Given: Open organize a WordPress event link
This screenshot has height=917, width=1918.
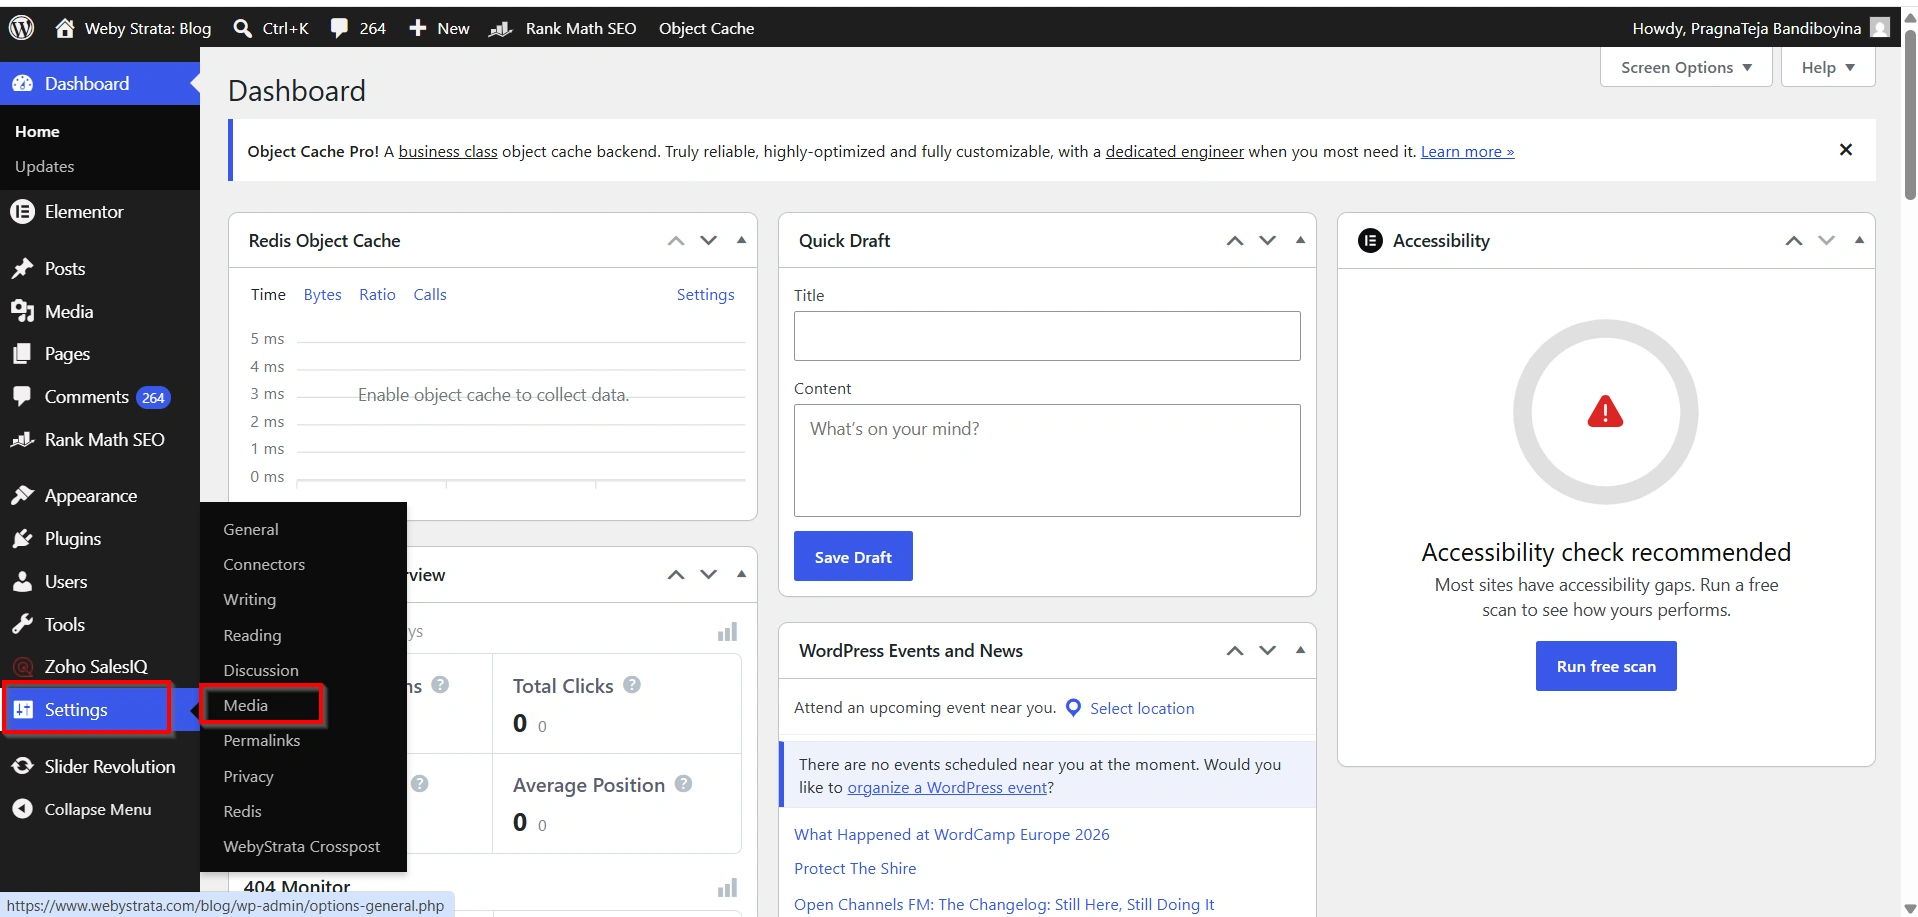Looking at the screenshot, I should pyautogui.click(x=947, y=788).
